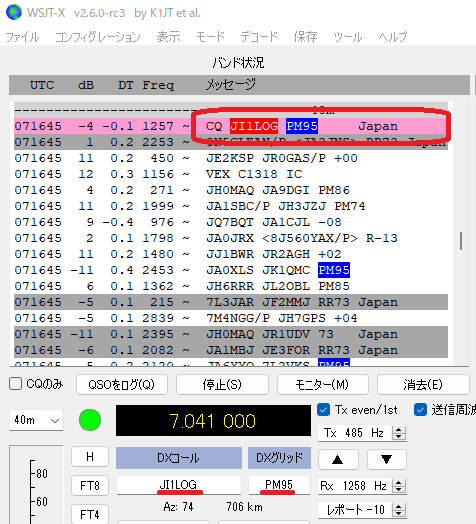Open the 保存 menu
The width and height of the screenshot is (476, 524).
pos(305,37)
